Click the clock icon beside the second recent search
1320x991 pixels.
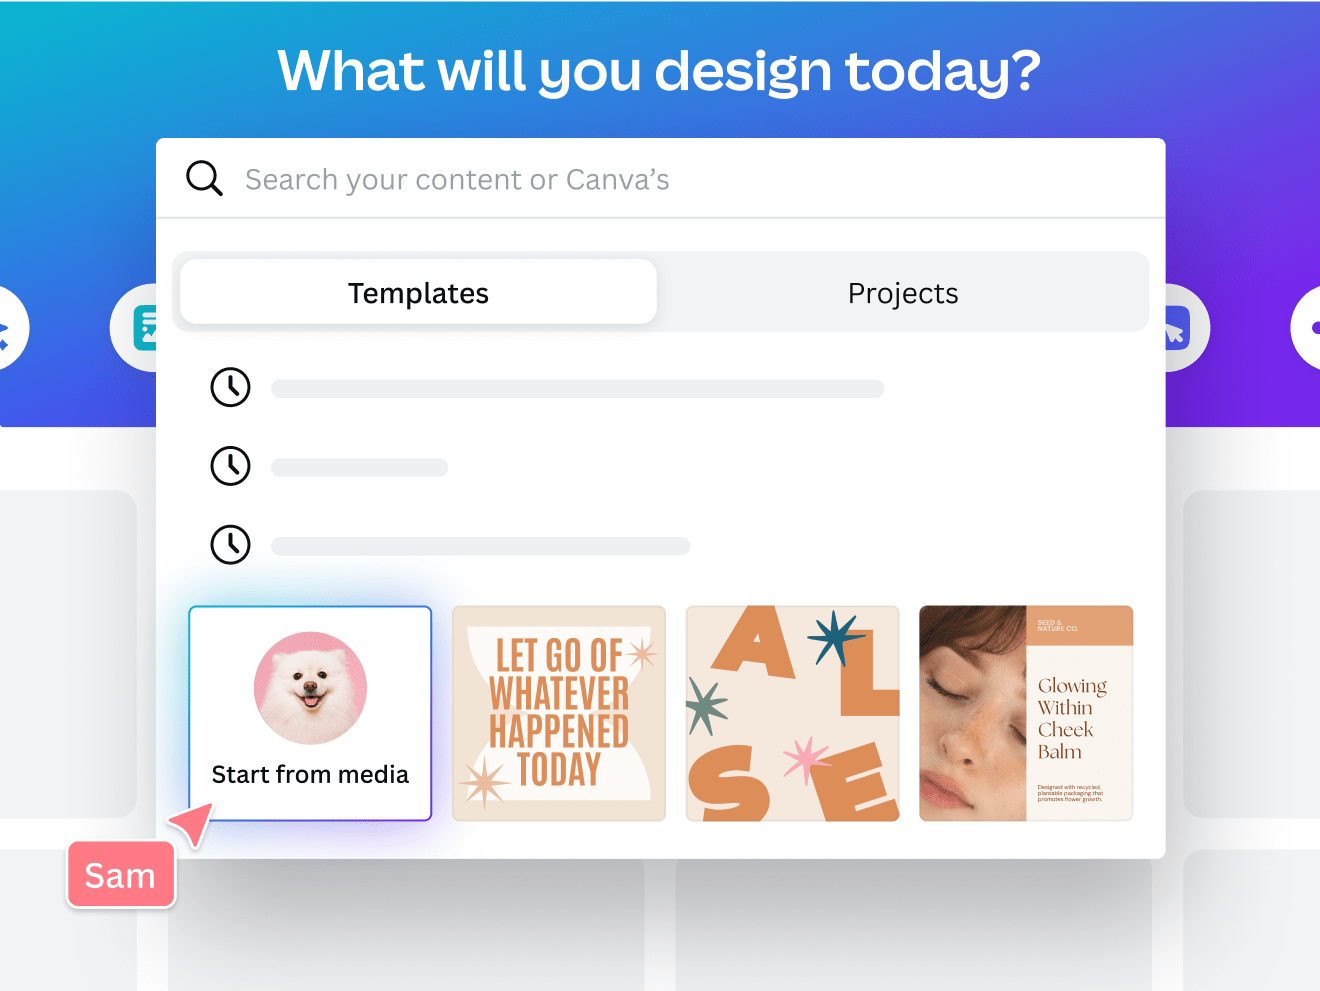point(230,466)
